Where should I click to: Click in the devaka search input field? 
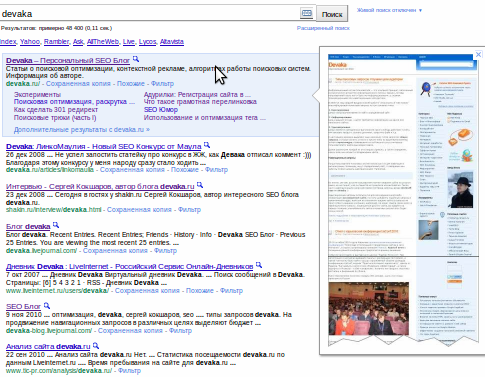(x=150, y=14)
